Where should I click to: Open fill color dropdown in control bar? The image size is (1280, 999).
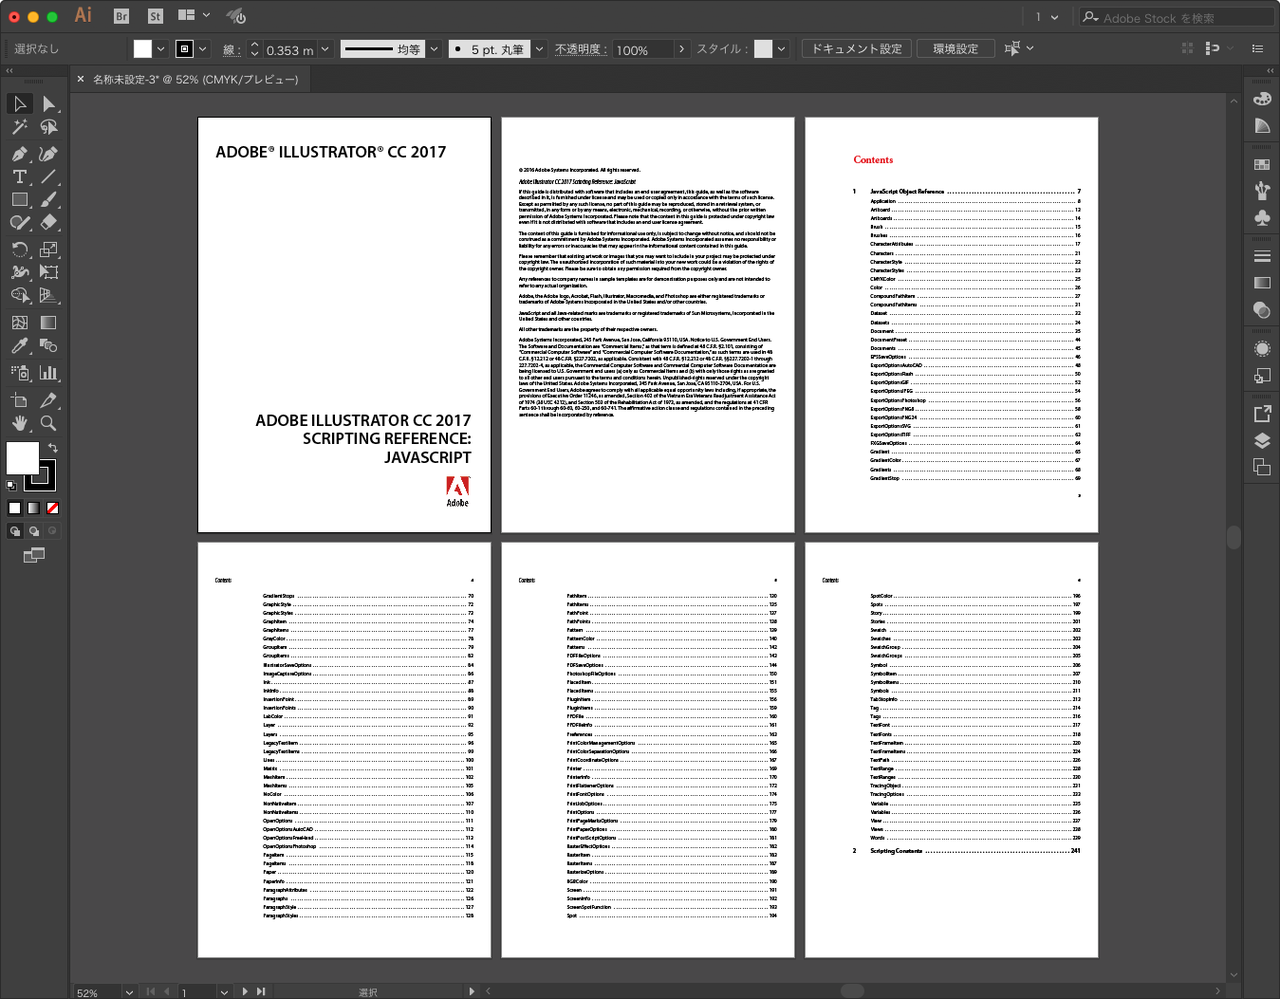[x=160, y=49]
